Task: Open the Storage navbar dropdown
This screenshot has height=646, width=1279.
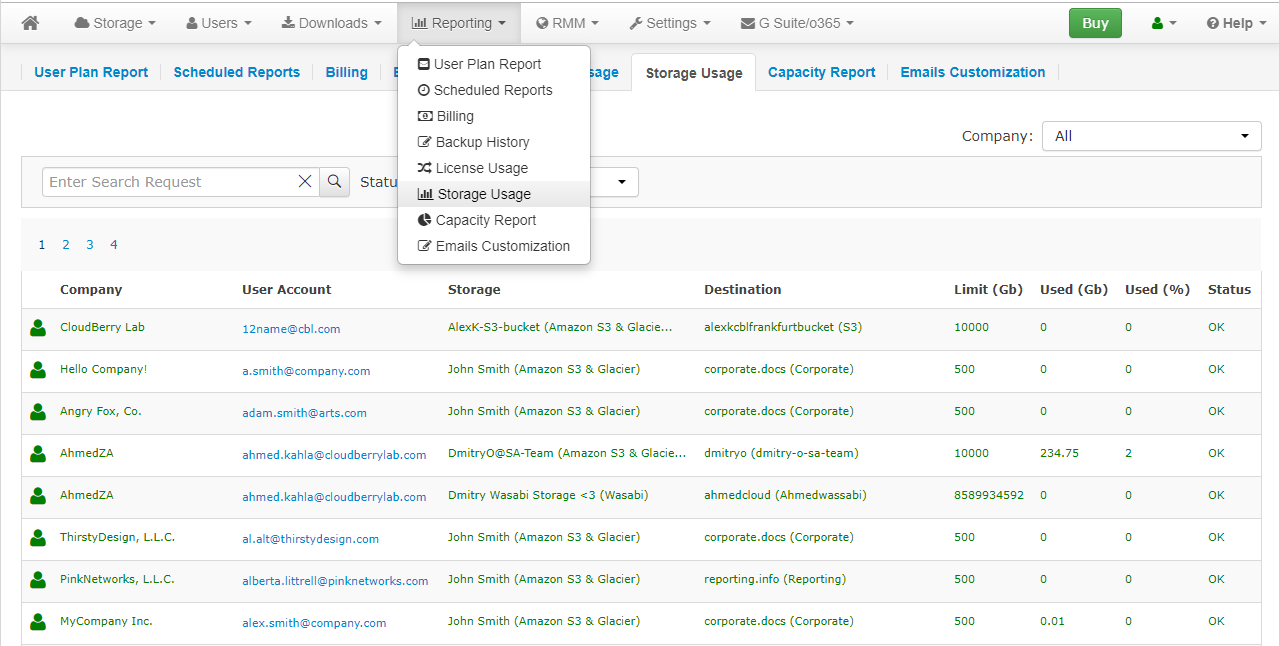Action: click(x=115, y=23)
